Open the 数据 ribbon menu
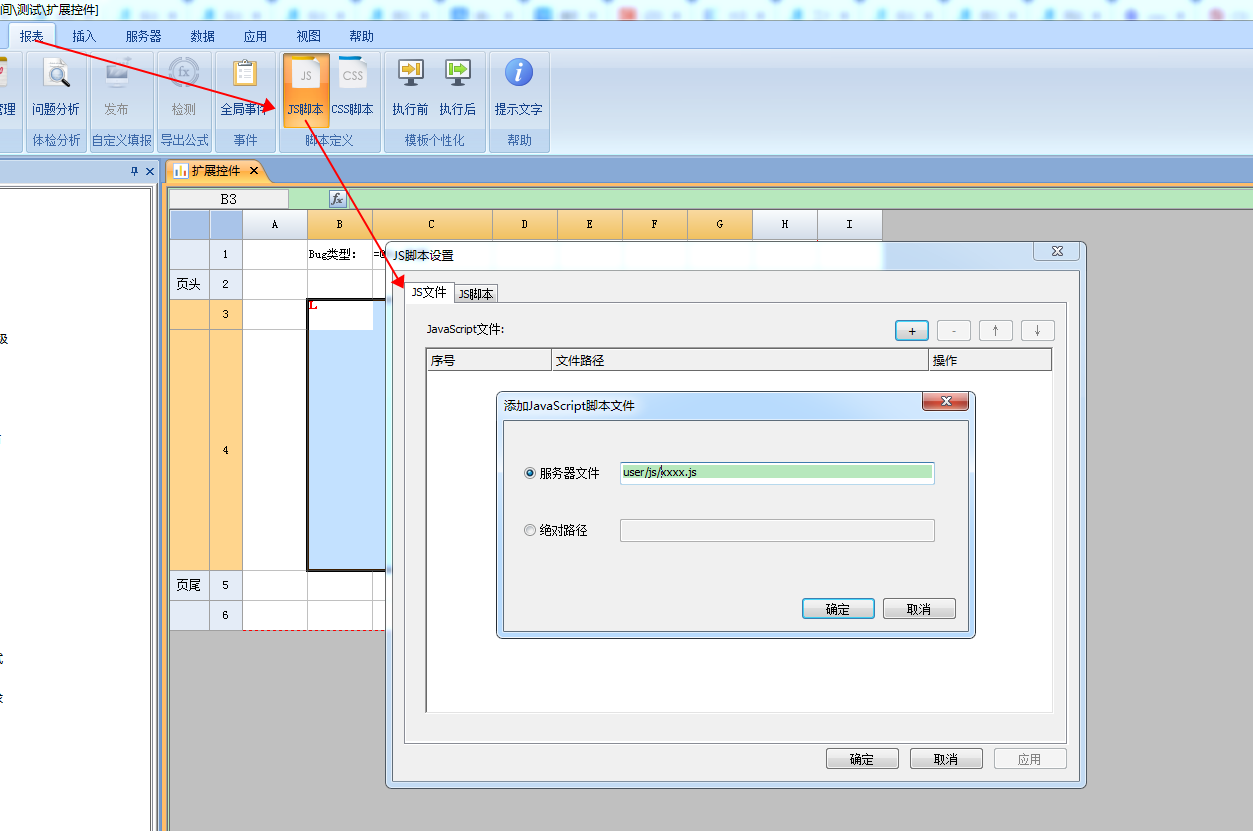The height and width of the screenshot is (831, 1253). coord(202,36)
